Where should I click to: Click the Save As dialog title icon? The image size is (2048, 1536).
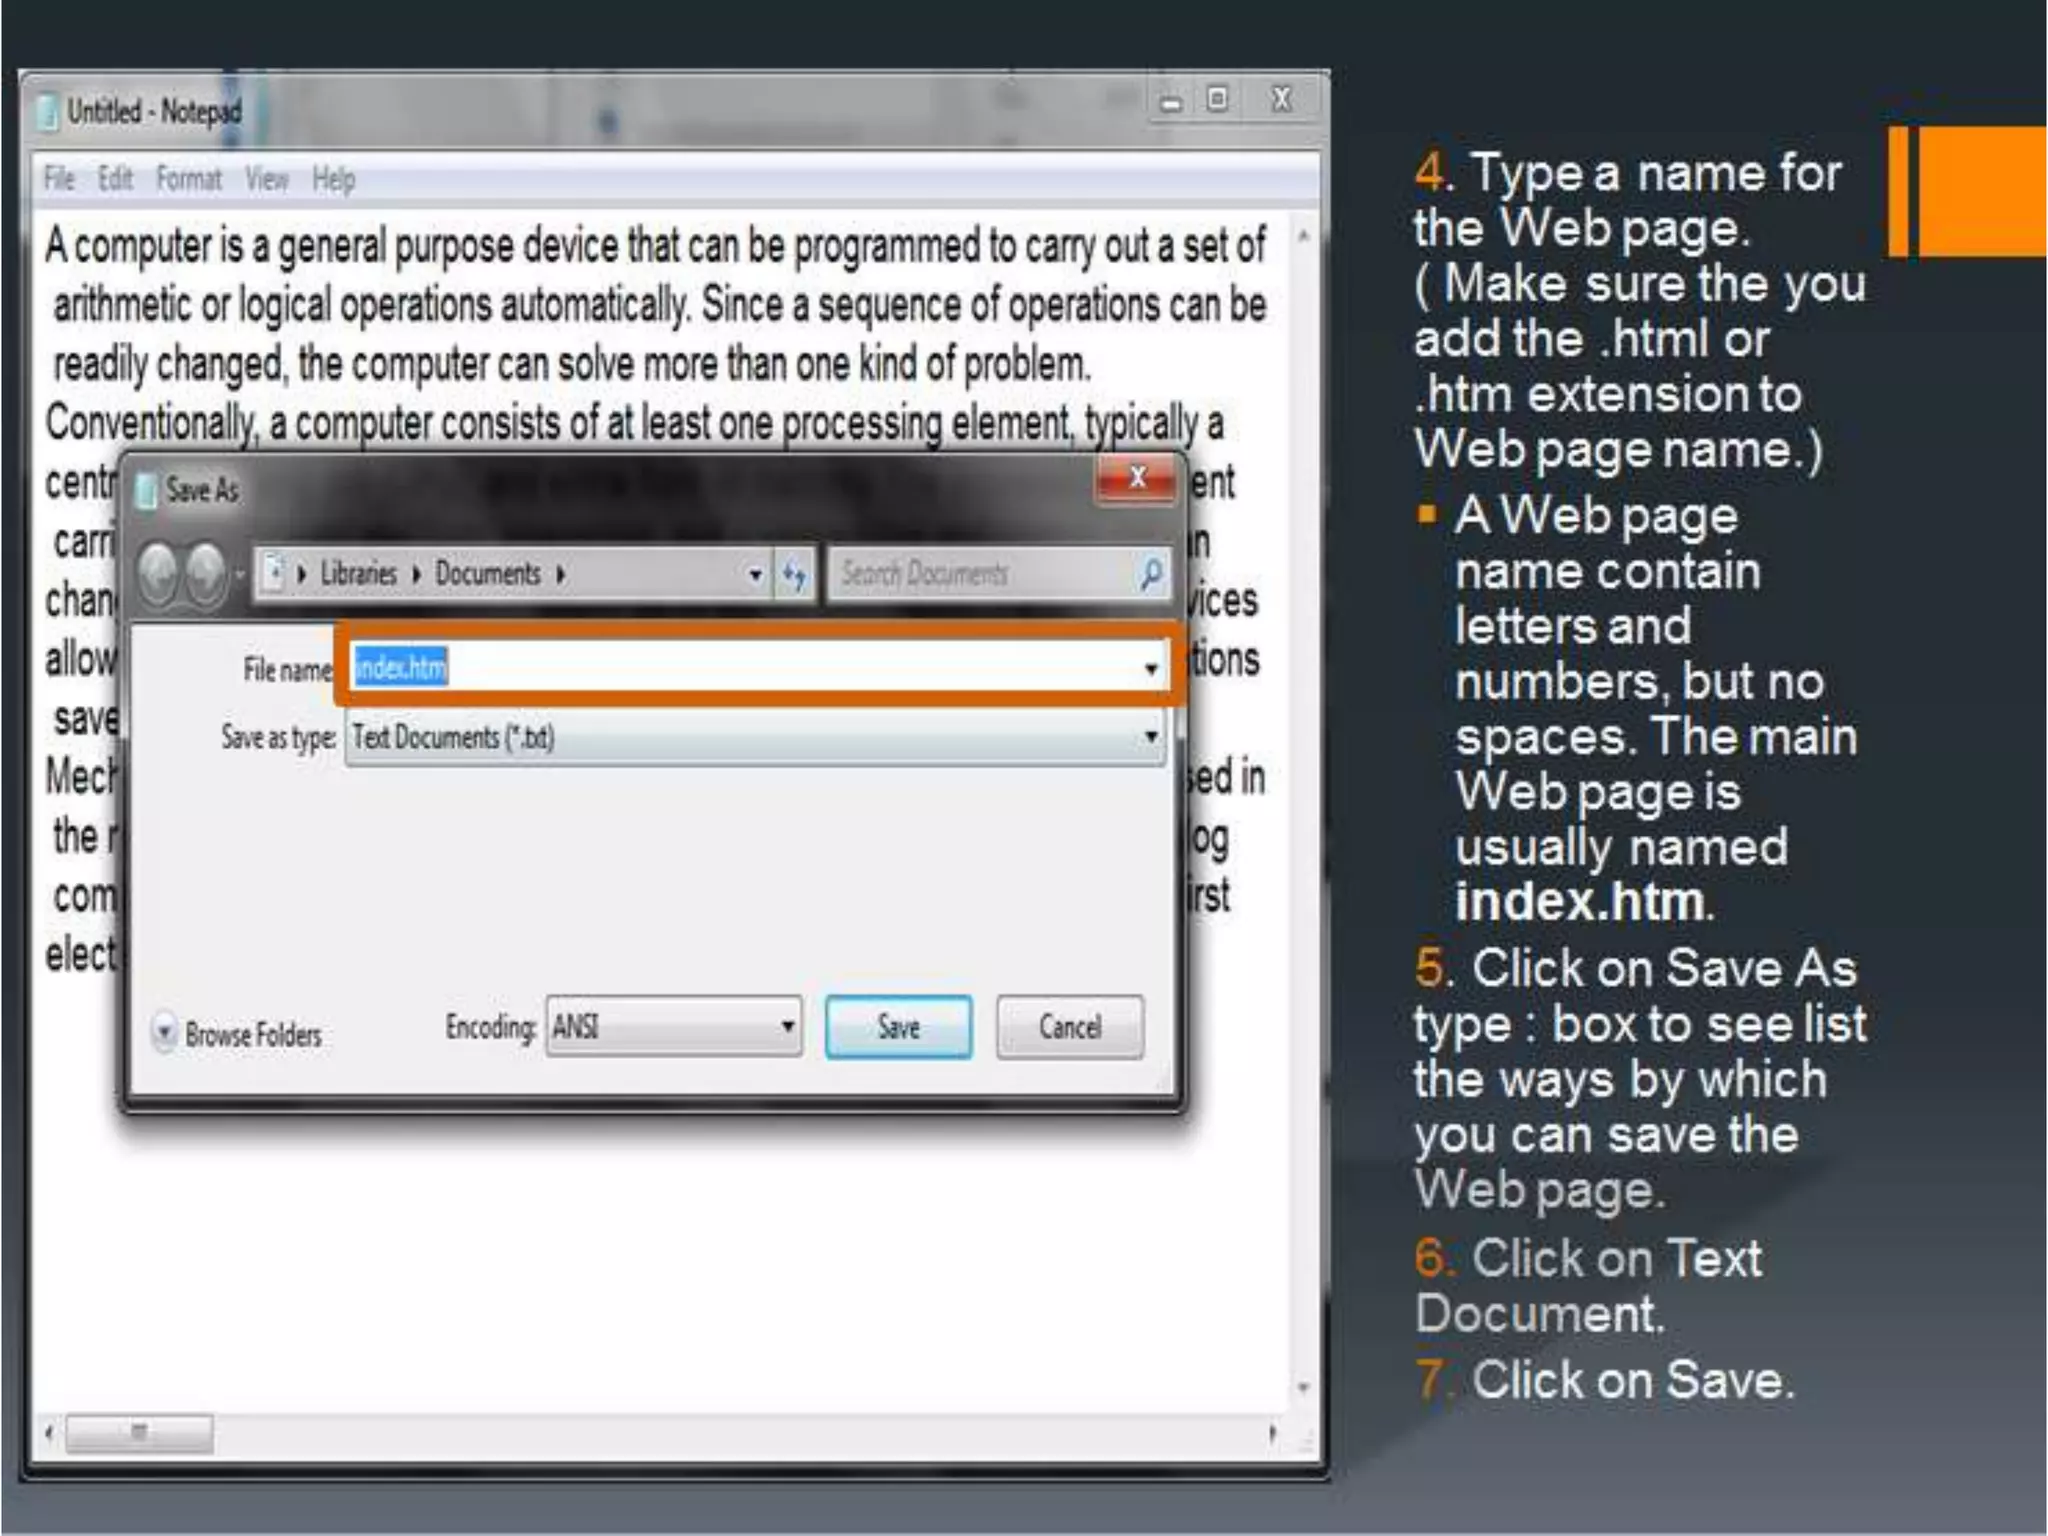coord(146,490)
